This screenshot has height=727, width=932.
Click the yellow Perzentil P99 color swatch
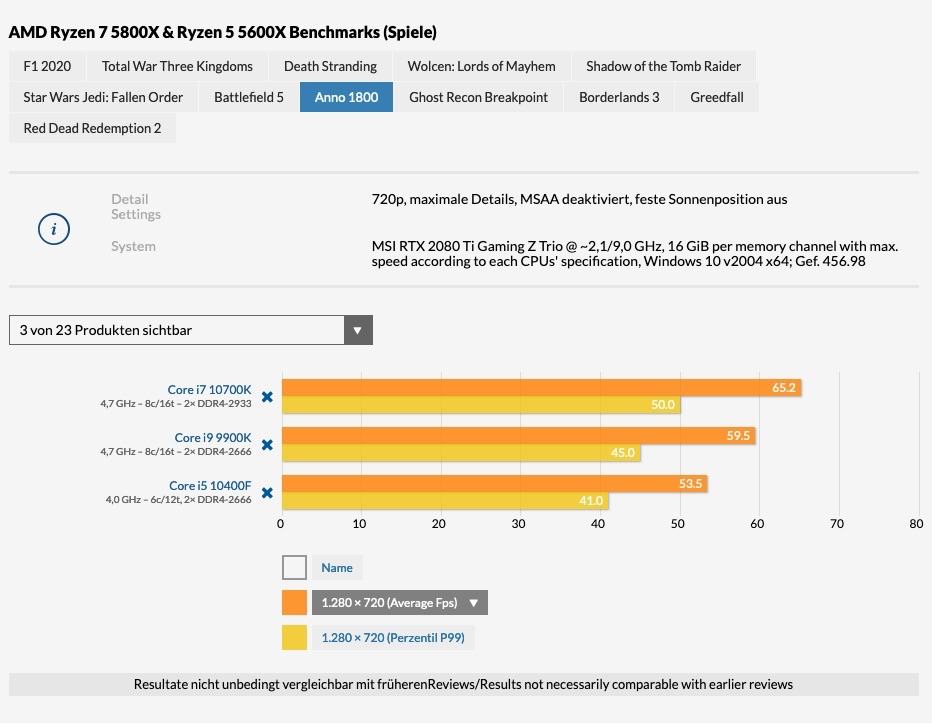(x=294, y=638)
